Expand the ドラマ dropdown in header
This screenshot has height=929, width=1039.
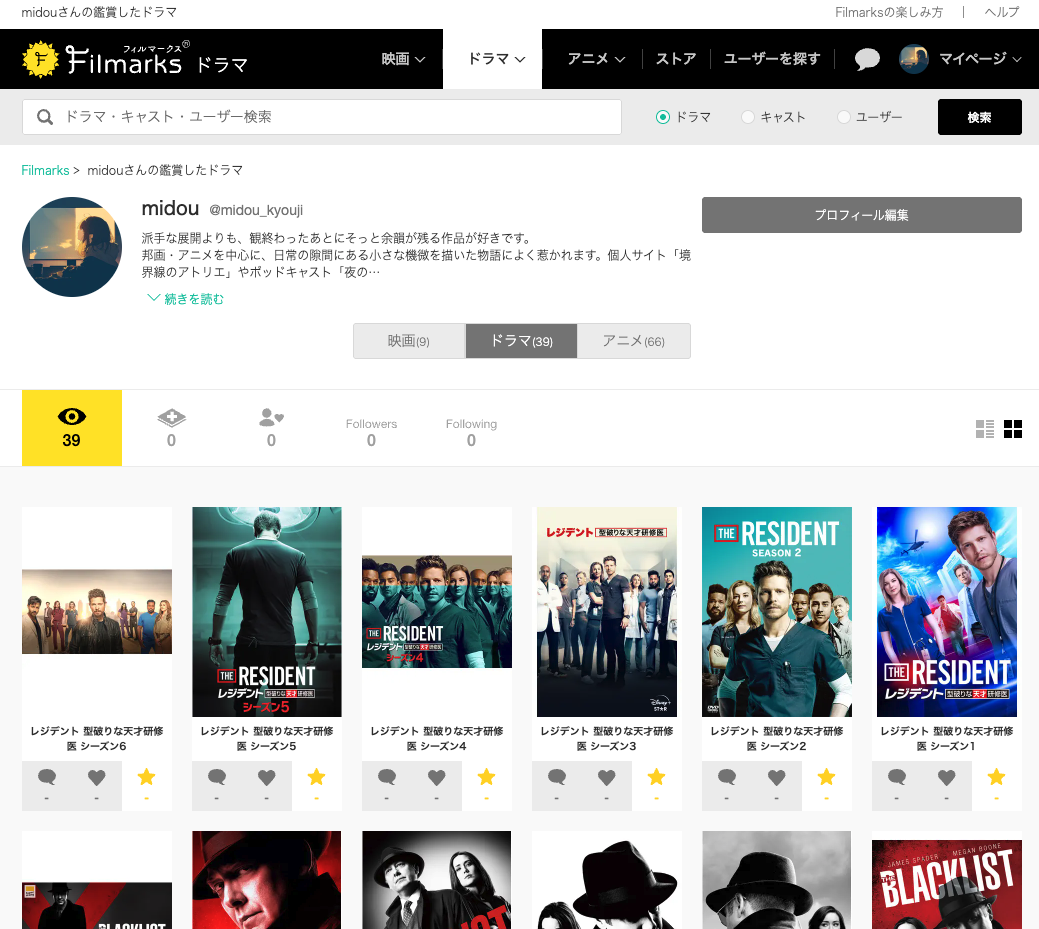tap(496, 59)
